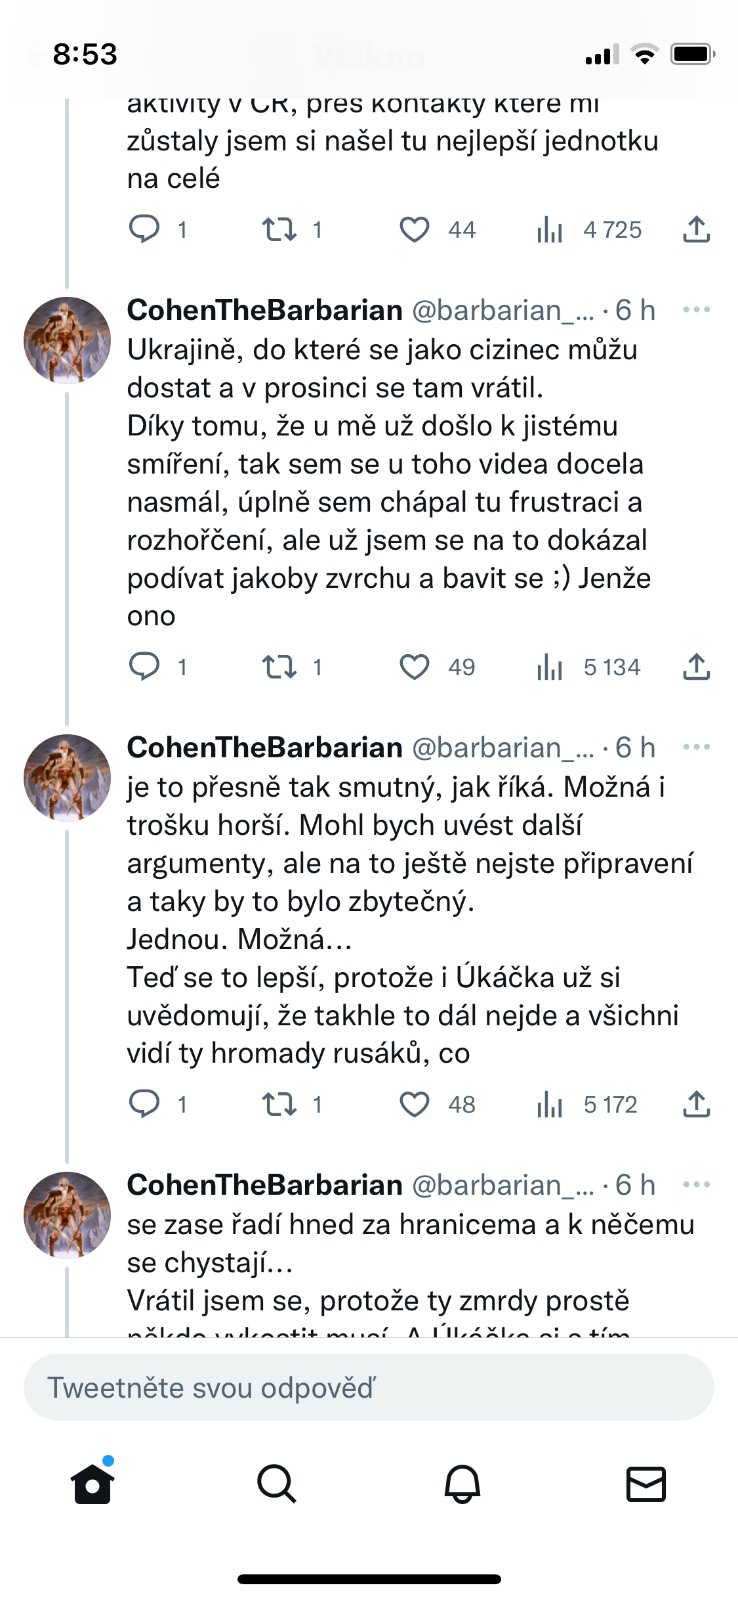Image resolution: width=738 pixels, height=1600 pixels.
Task: View analytics showing 5 134 views
Action: pos(550,667)
